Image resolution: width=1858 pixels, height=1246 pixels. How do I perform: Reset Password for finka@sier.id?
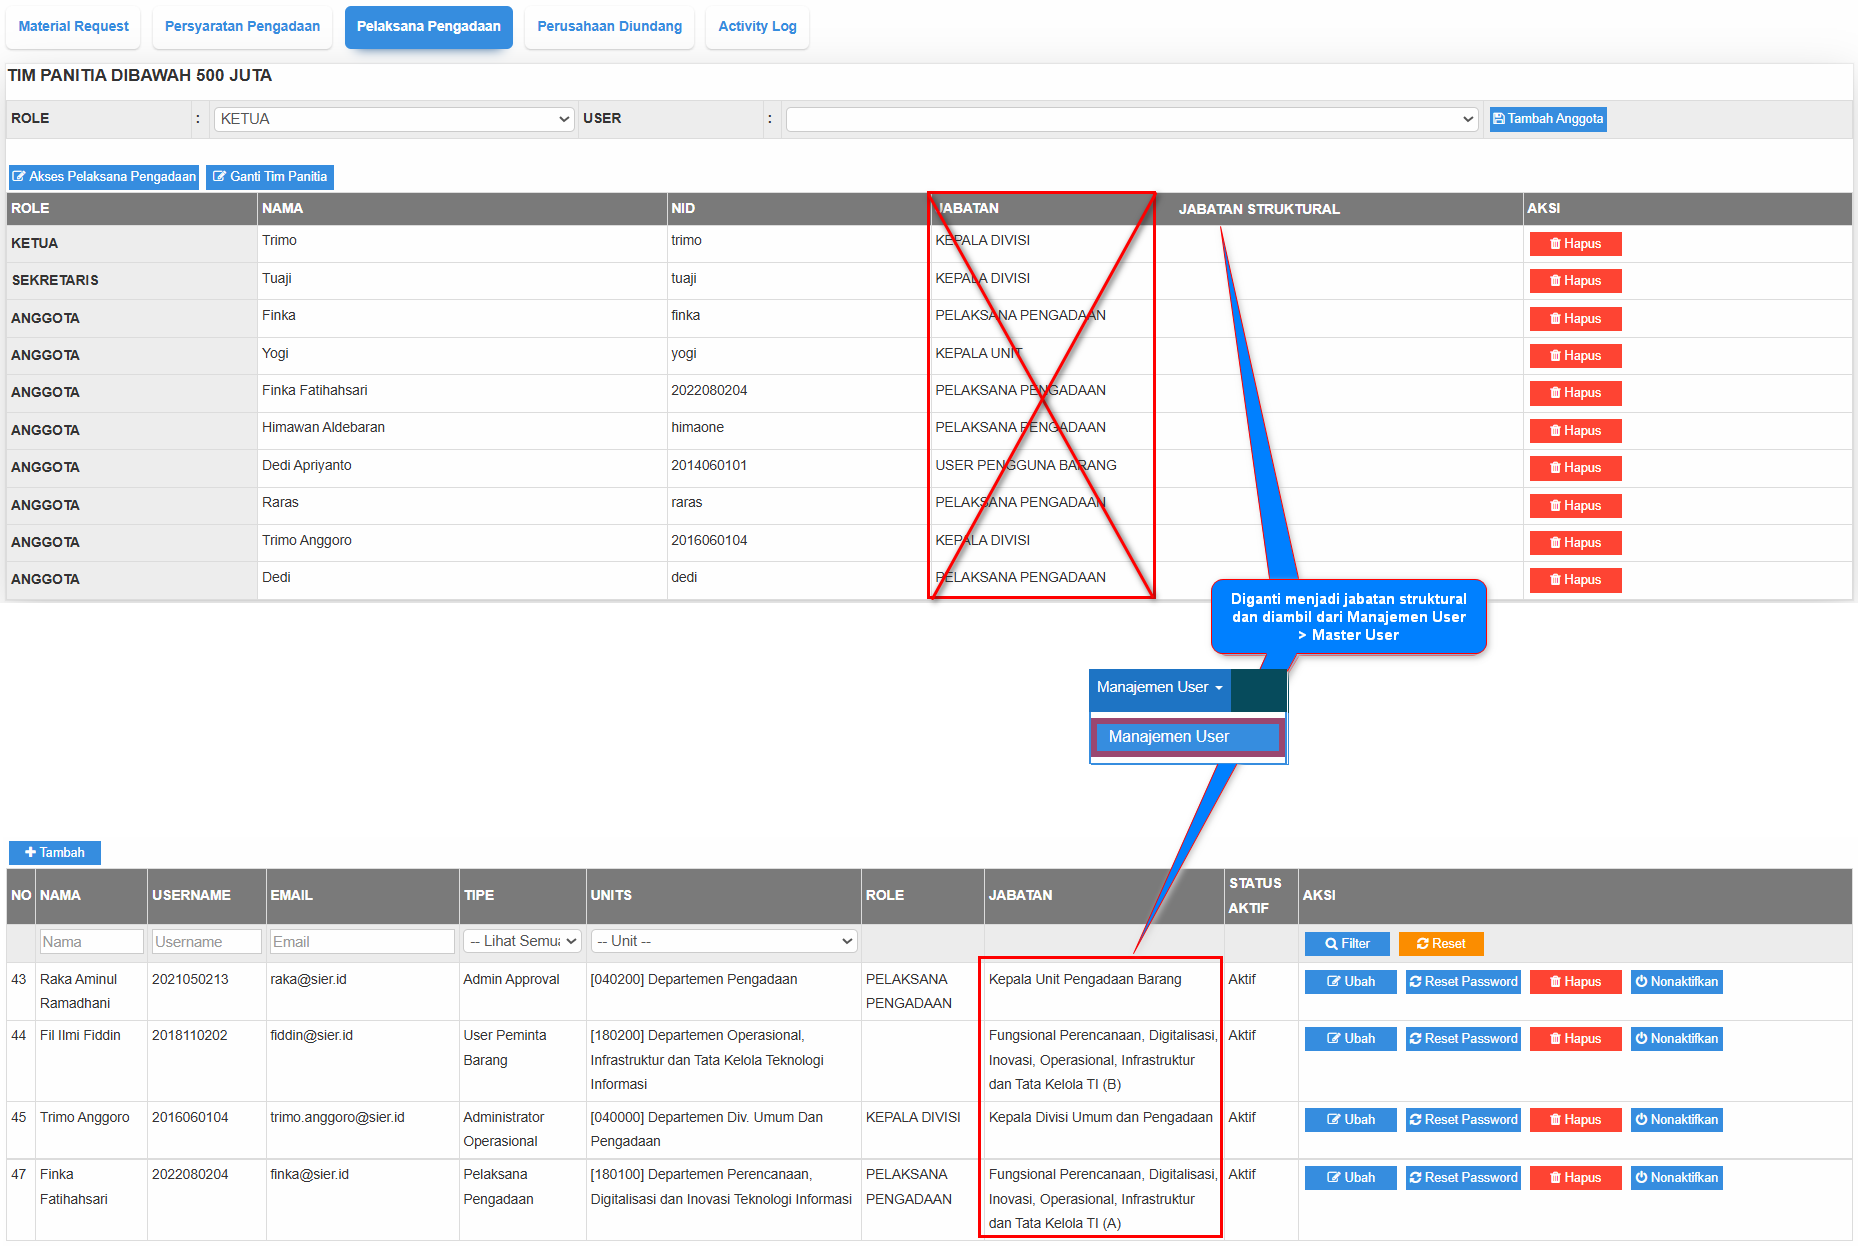click(x=1463, y=1178)
